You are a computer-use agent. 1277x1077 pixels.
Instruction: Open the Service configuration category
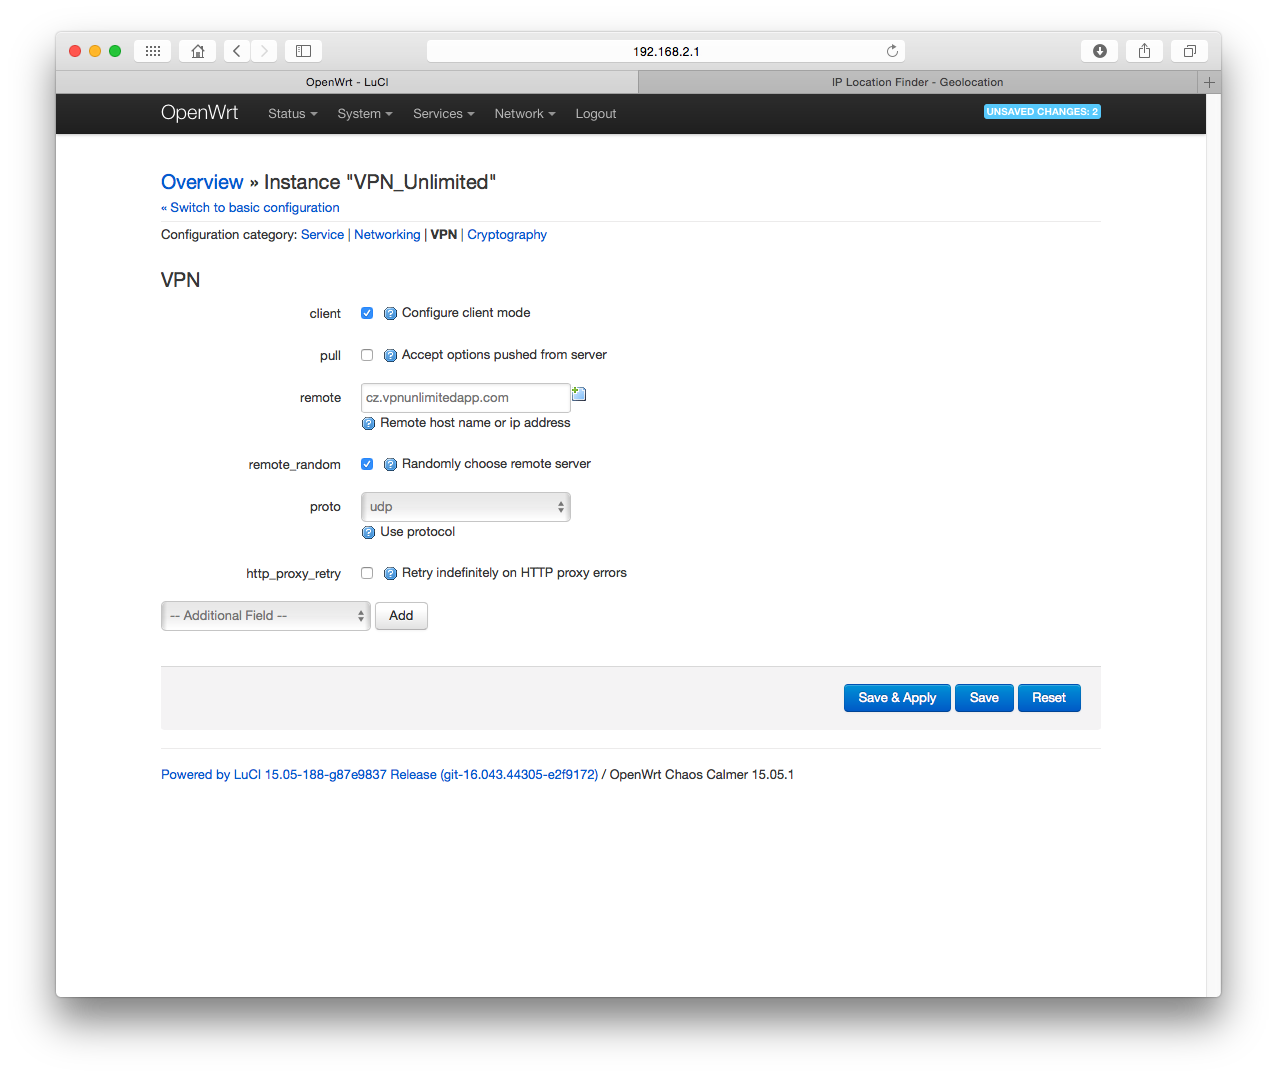322,235
